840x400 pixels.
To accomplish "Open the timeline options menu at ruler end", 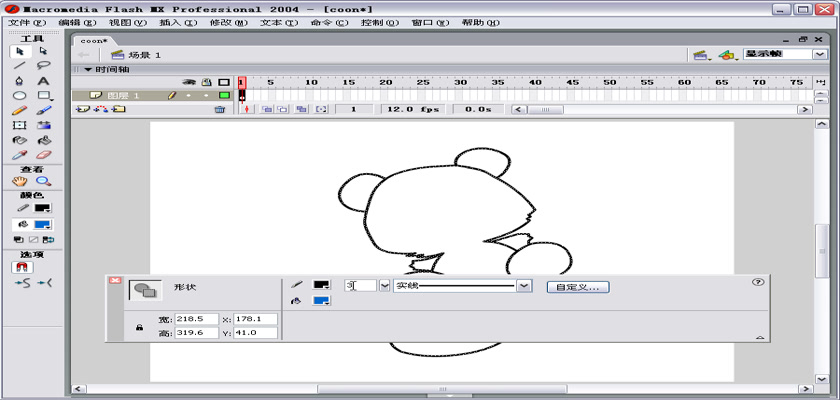I will tap(820, 82).
